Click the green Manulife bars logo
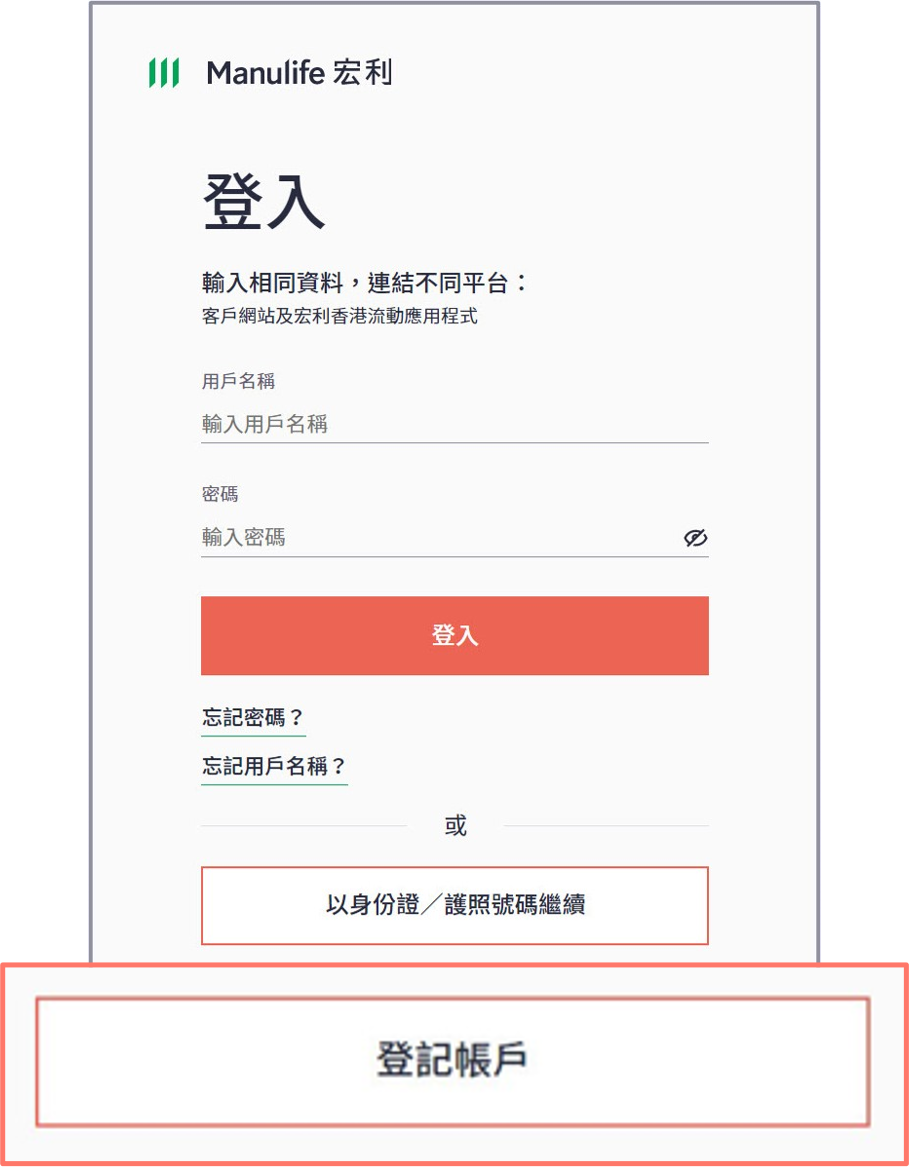Screen dimensions: 909x1167 pos(164,73)
